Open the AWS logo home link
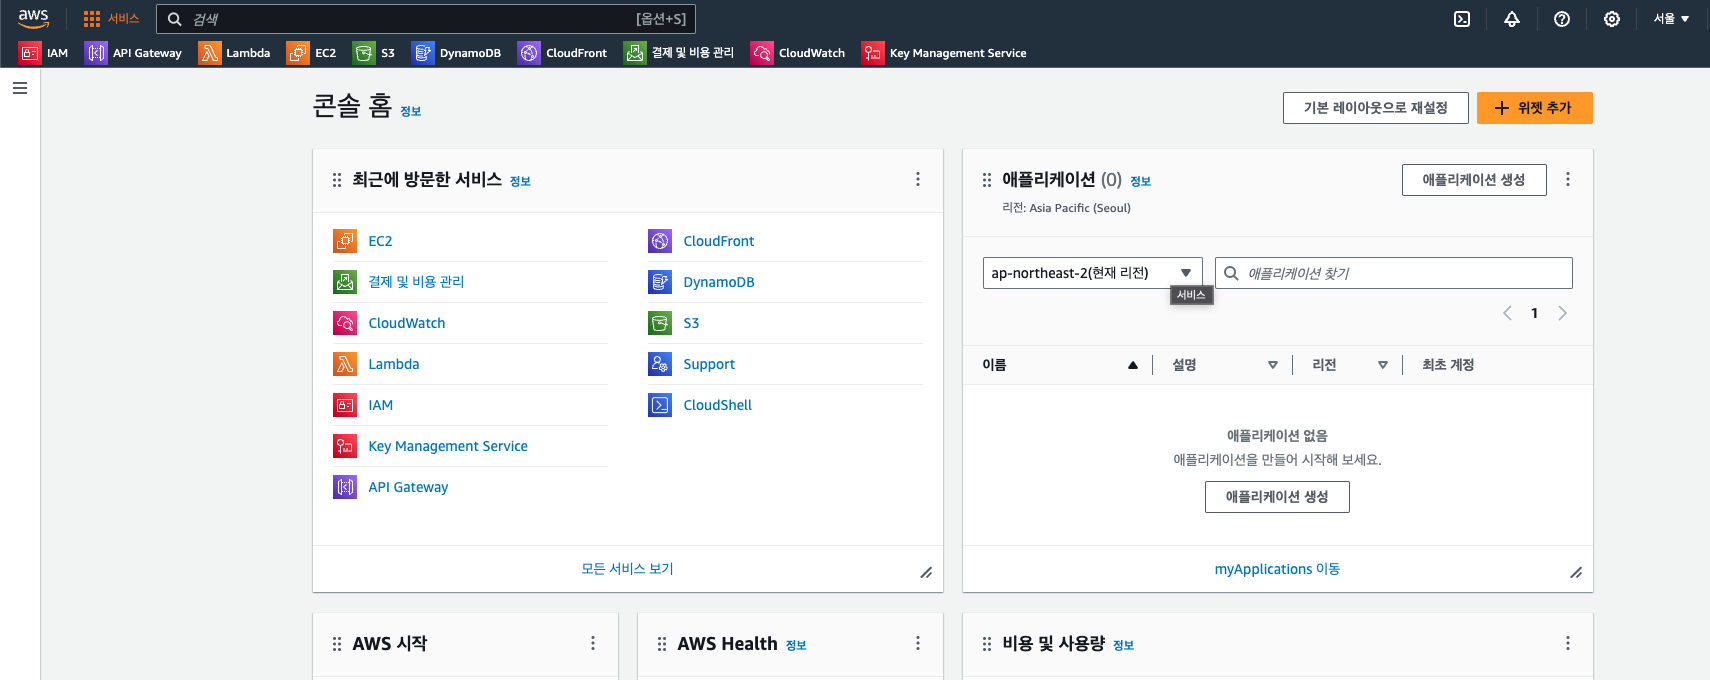The width and height of the screenshot is (1710, 680). 33,18
